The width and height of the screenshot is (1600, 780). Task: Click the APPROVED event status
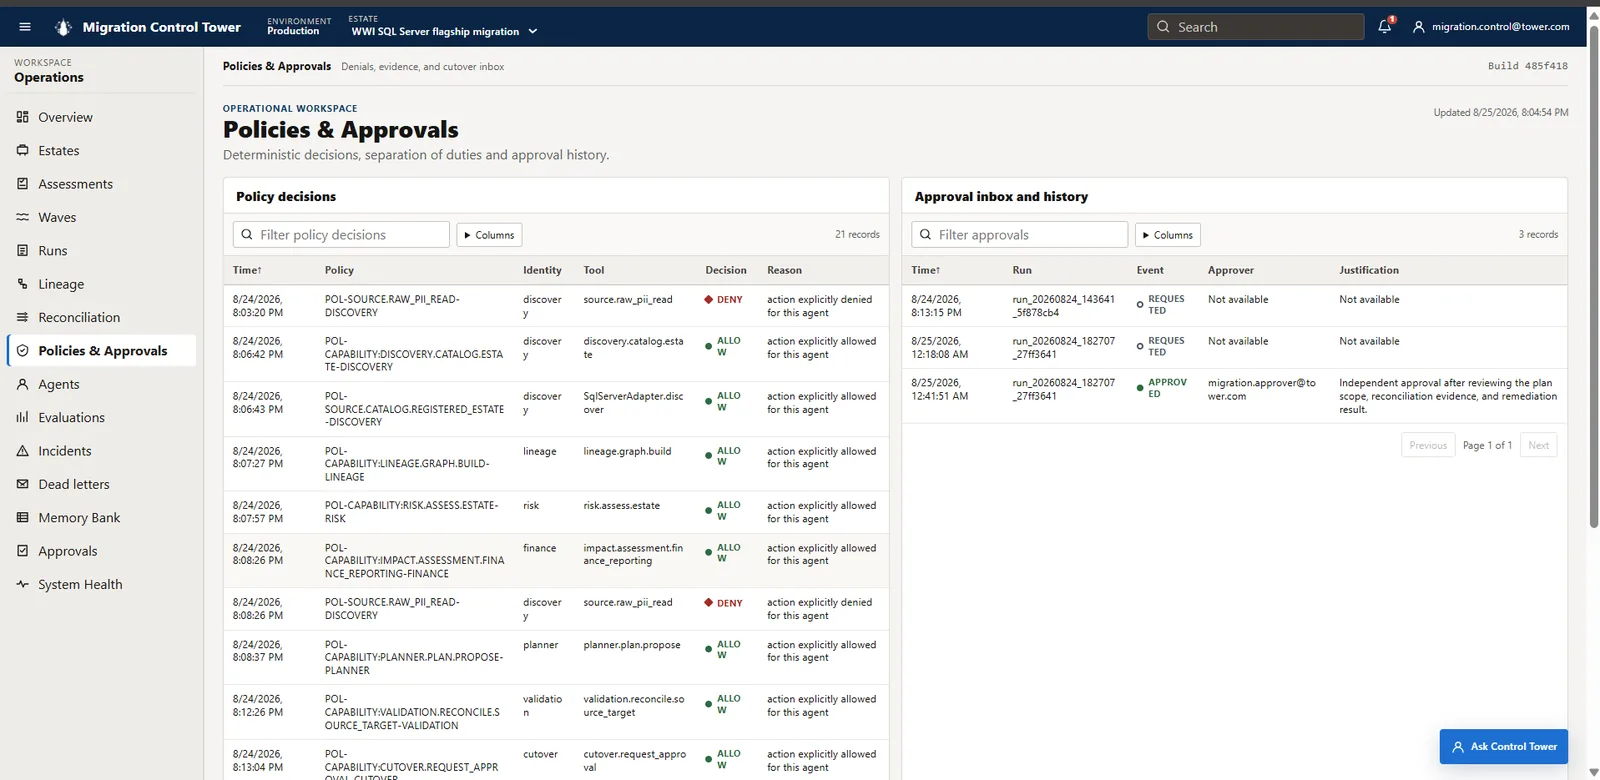click(1162, 388)
